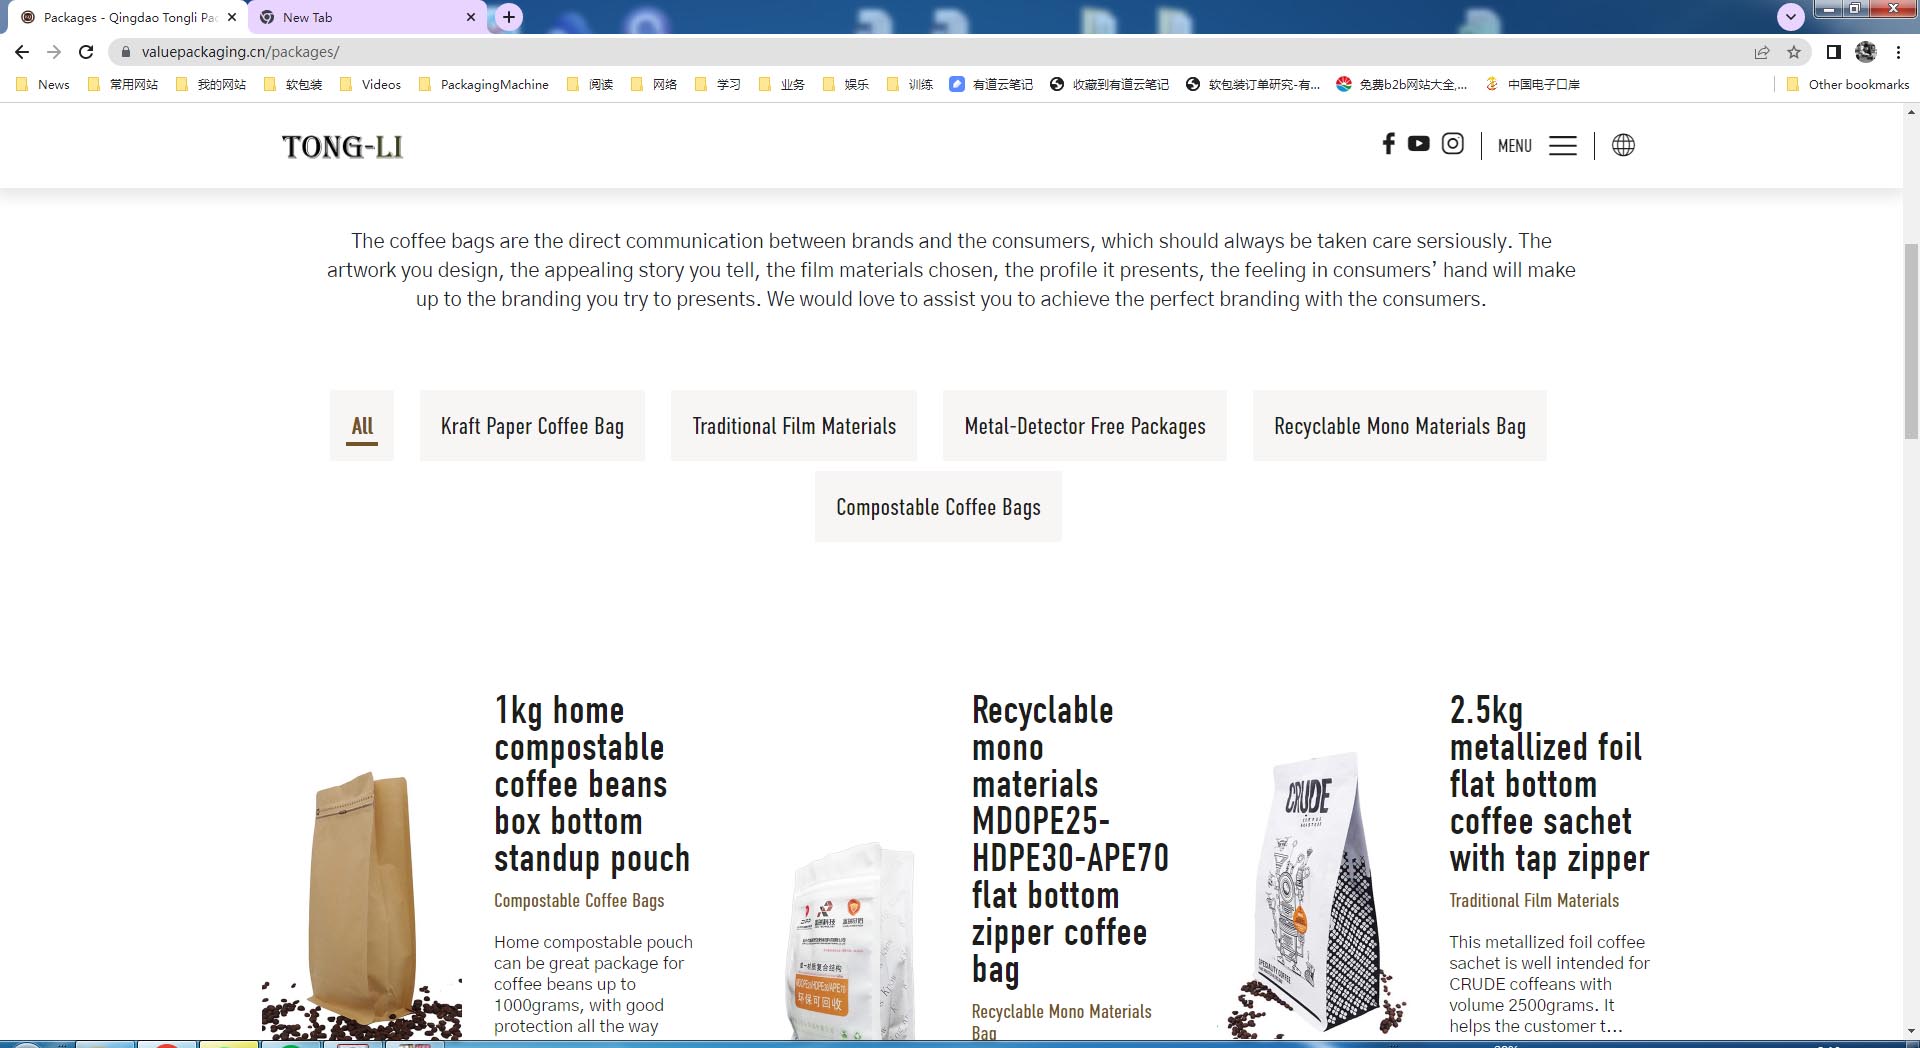
Task: Open the hamburger MENU icon
Action: 1563,146
